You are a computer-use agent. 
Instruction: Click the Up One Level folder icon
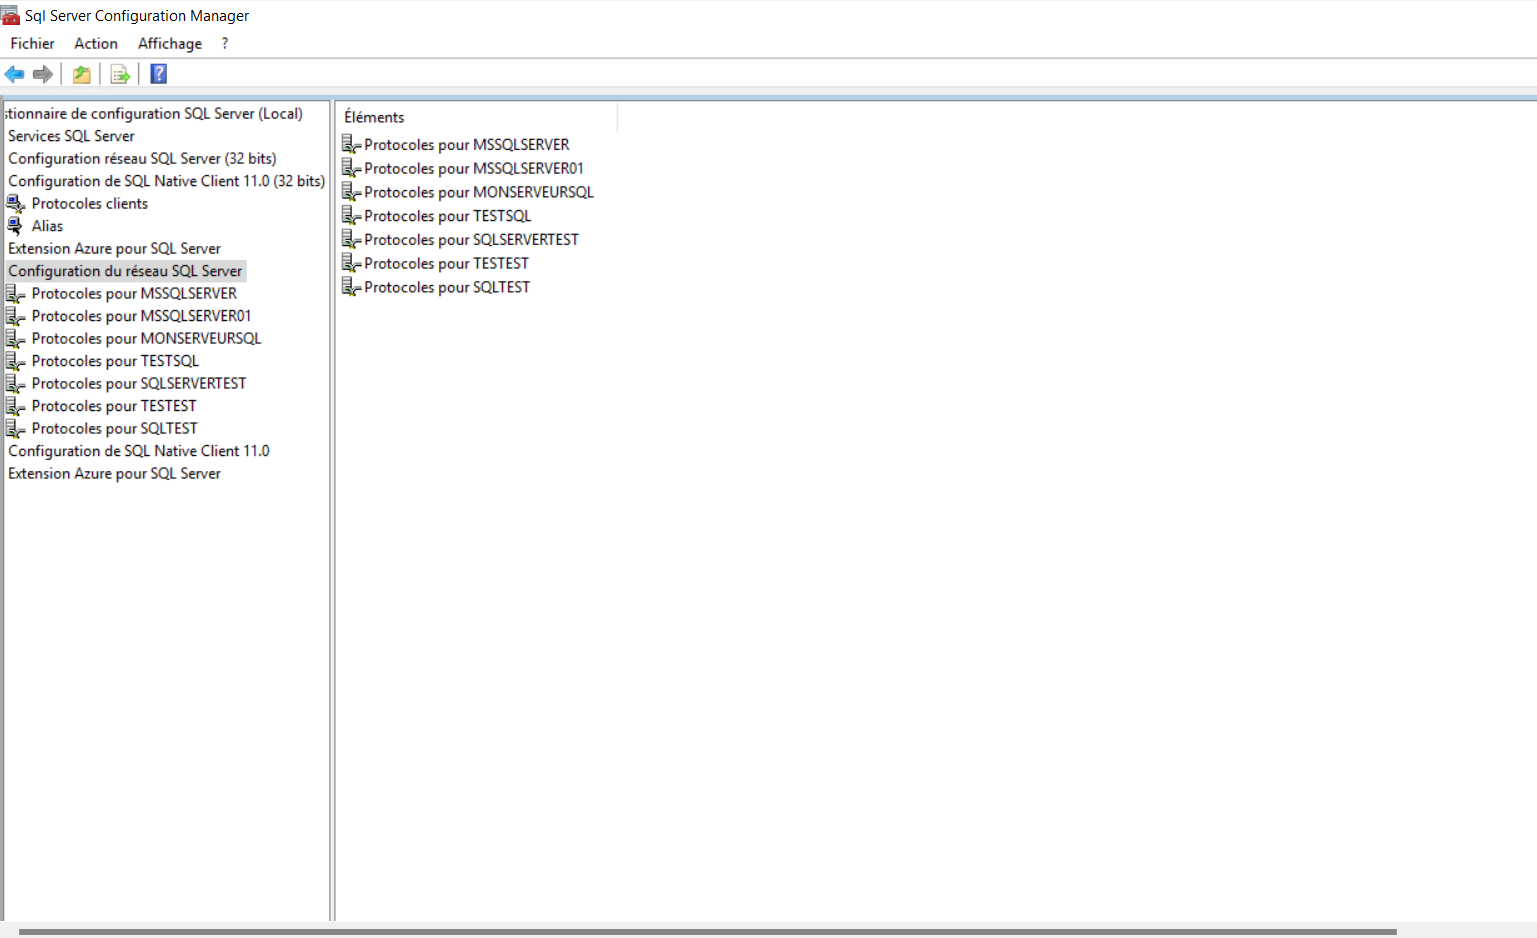pos(82,74)
